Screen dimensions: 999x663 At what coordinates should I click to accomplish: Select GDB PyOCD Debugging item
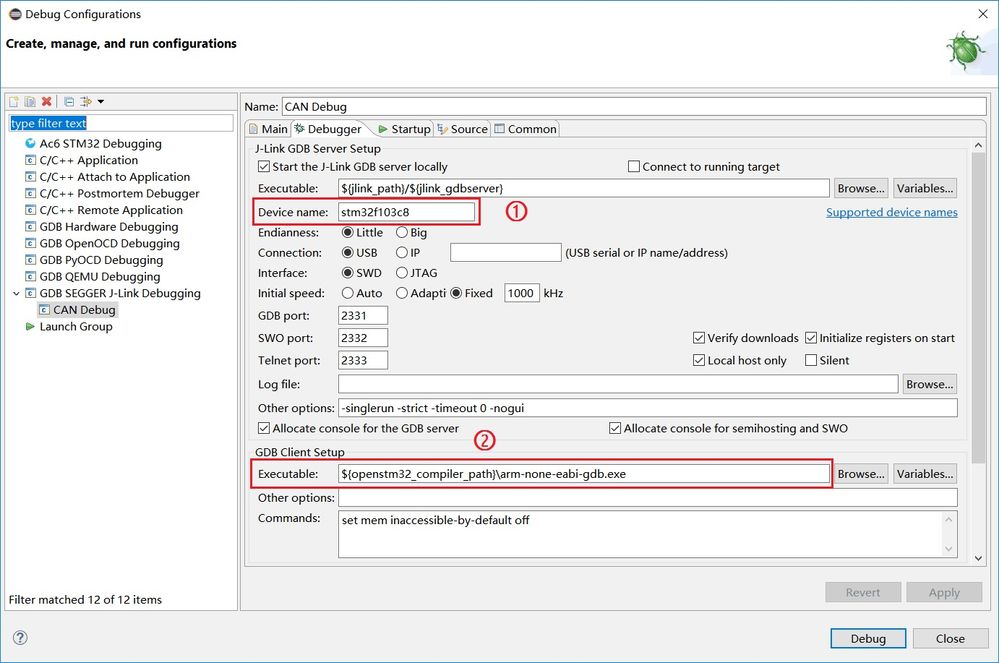coord(101,259)
